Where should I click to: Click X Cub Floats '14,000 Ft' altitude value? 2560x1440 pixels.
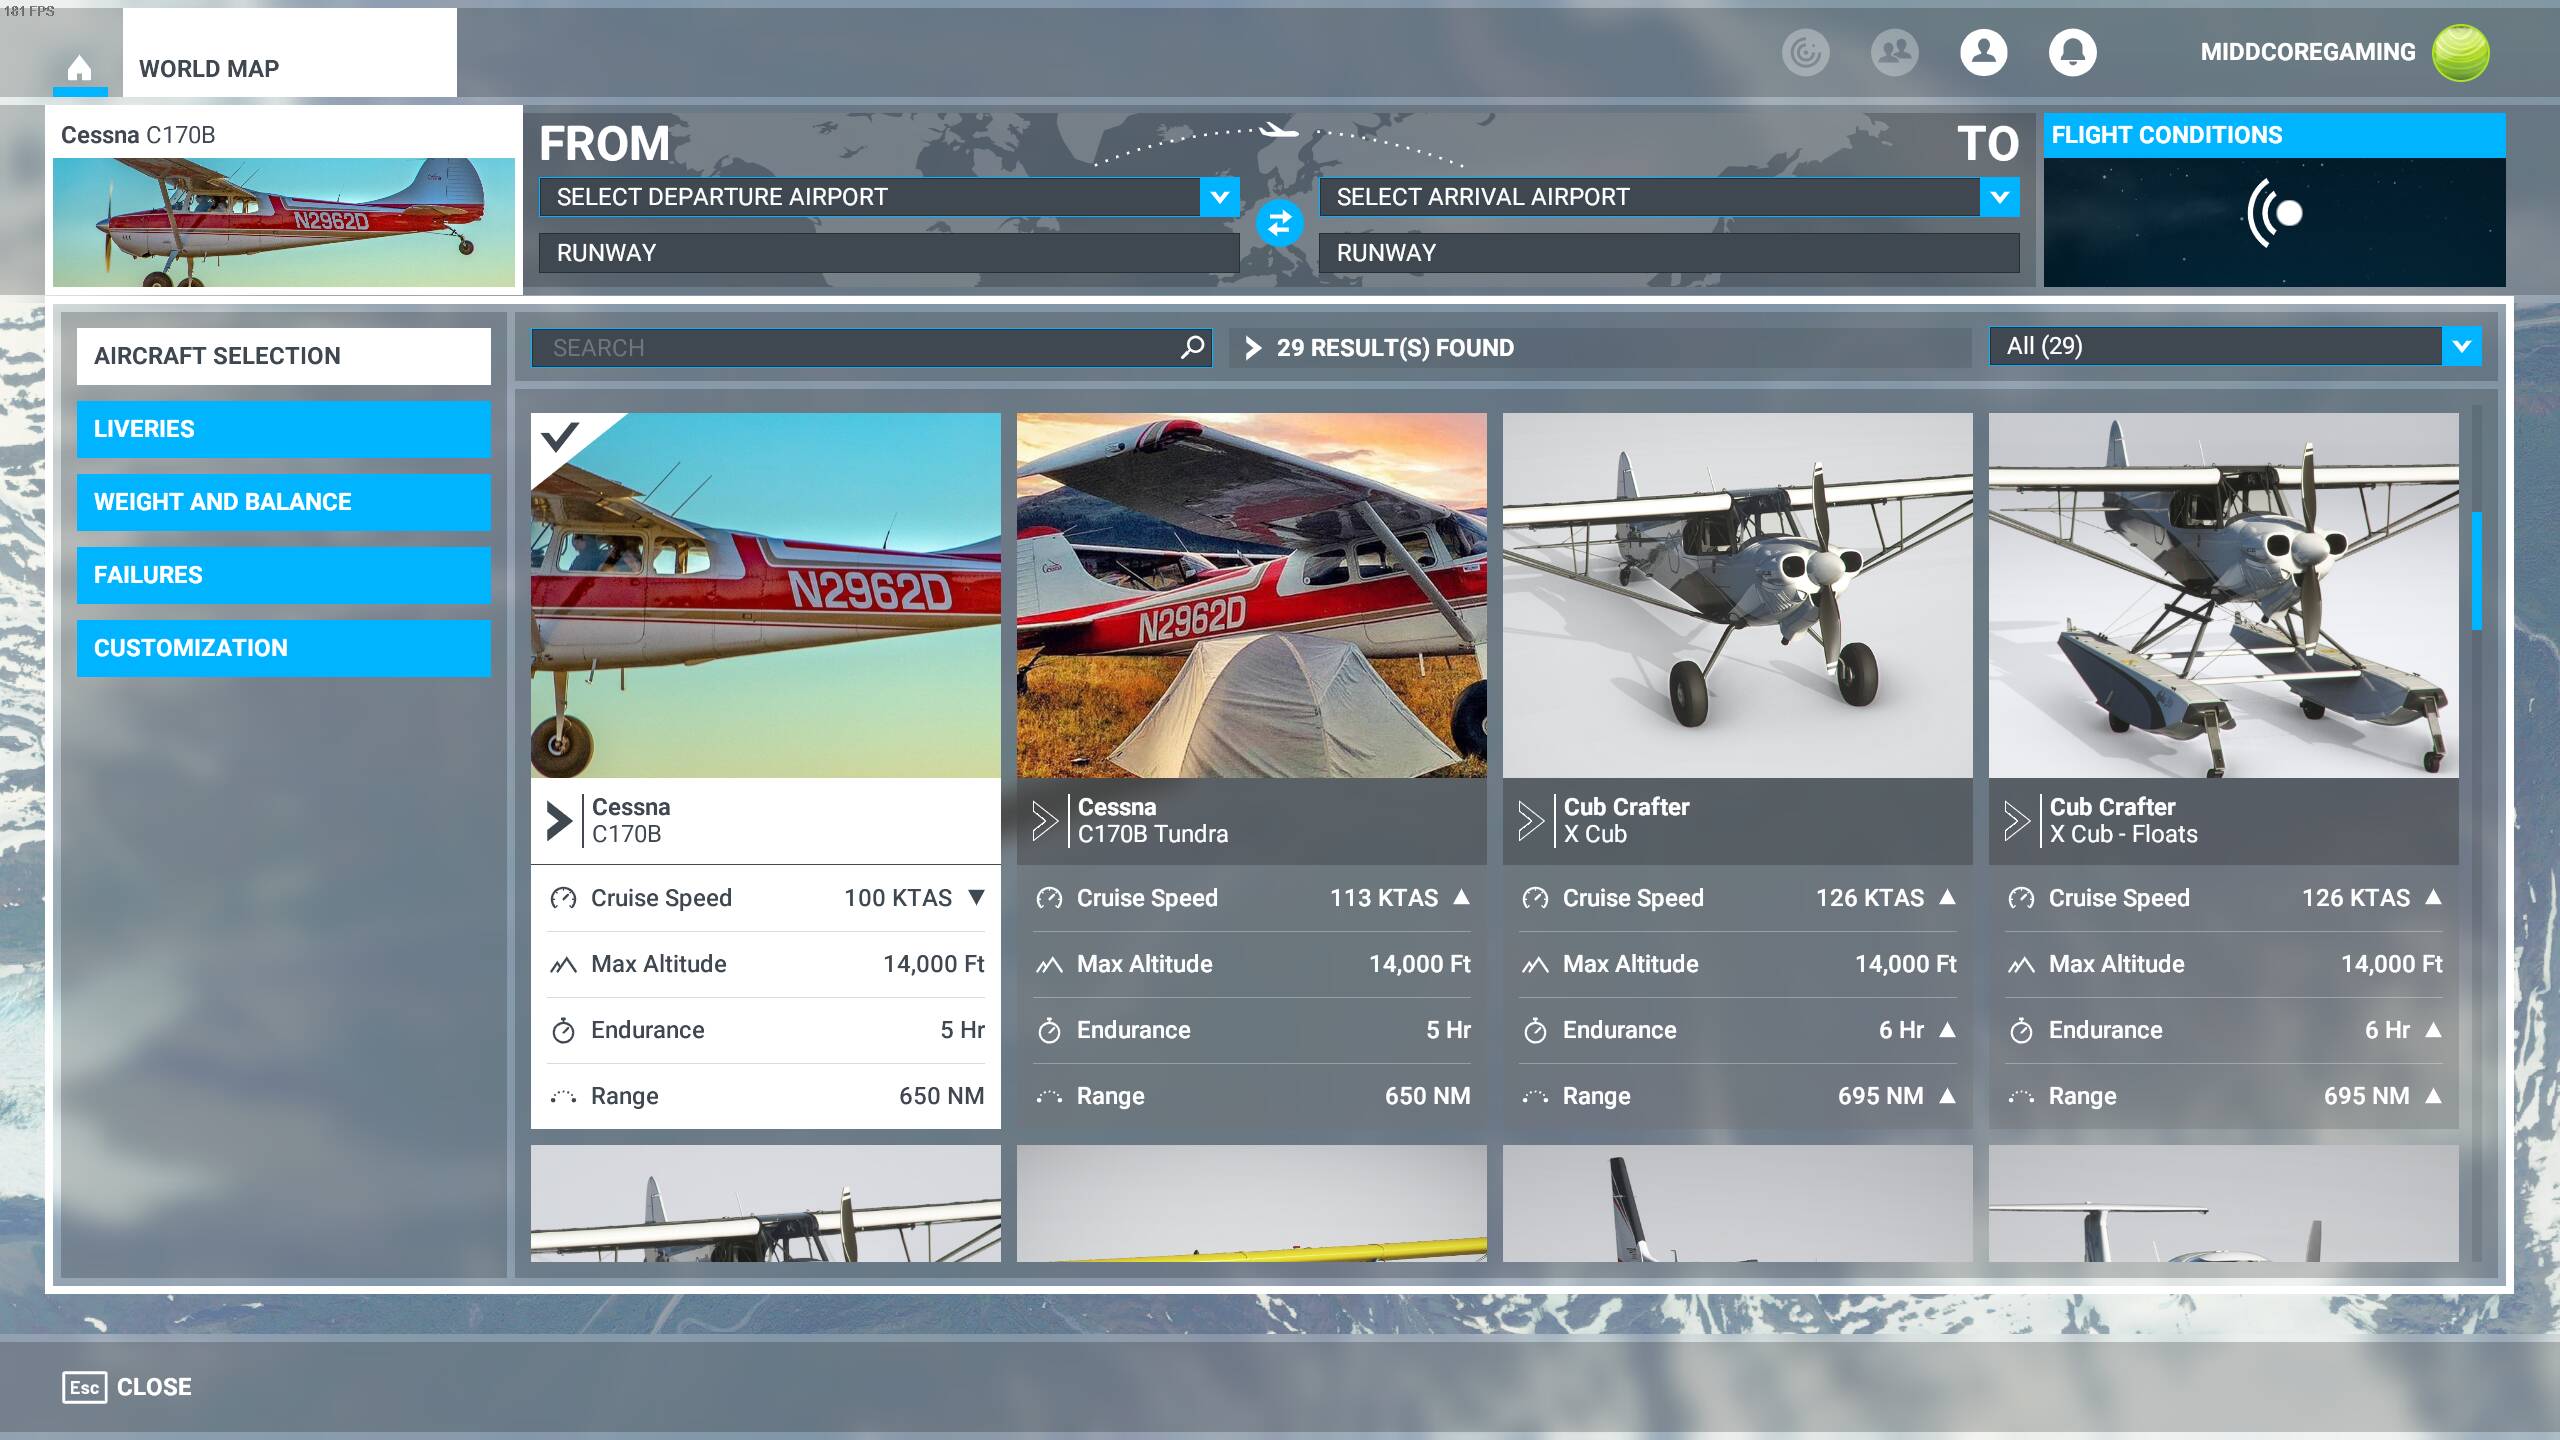(x=2392, y=964)
